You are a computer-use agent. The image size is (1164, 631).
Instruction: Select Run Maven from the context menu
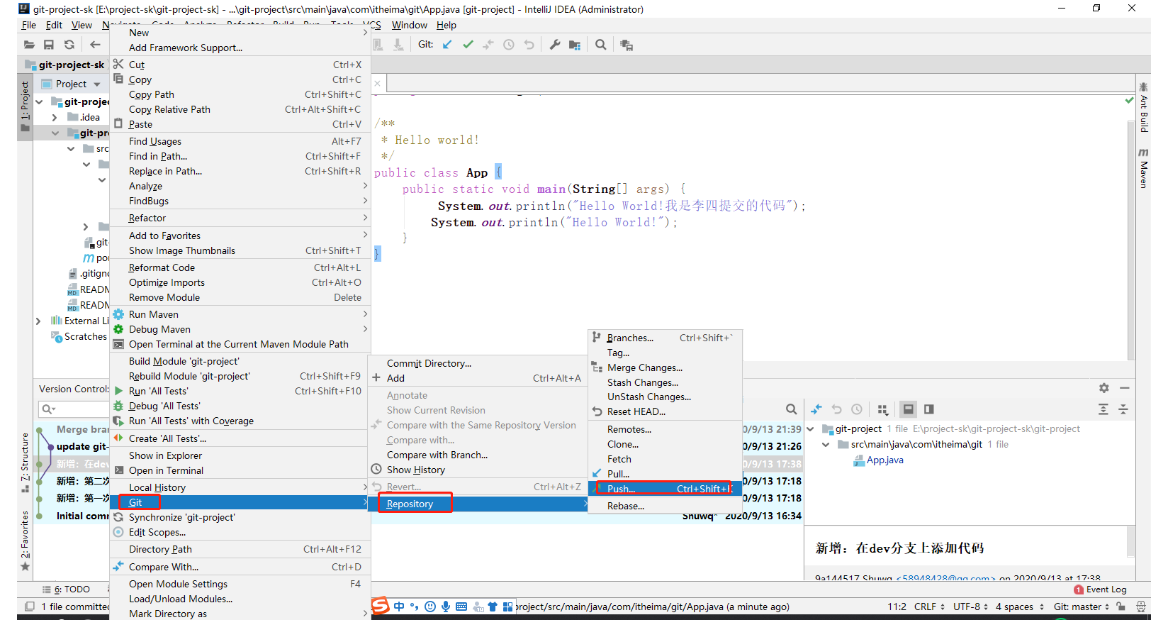pyautogui.click(x=240, y=315)
